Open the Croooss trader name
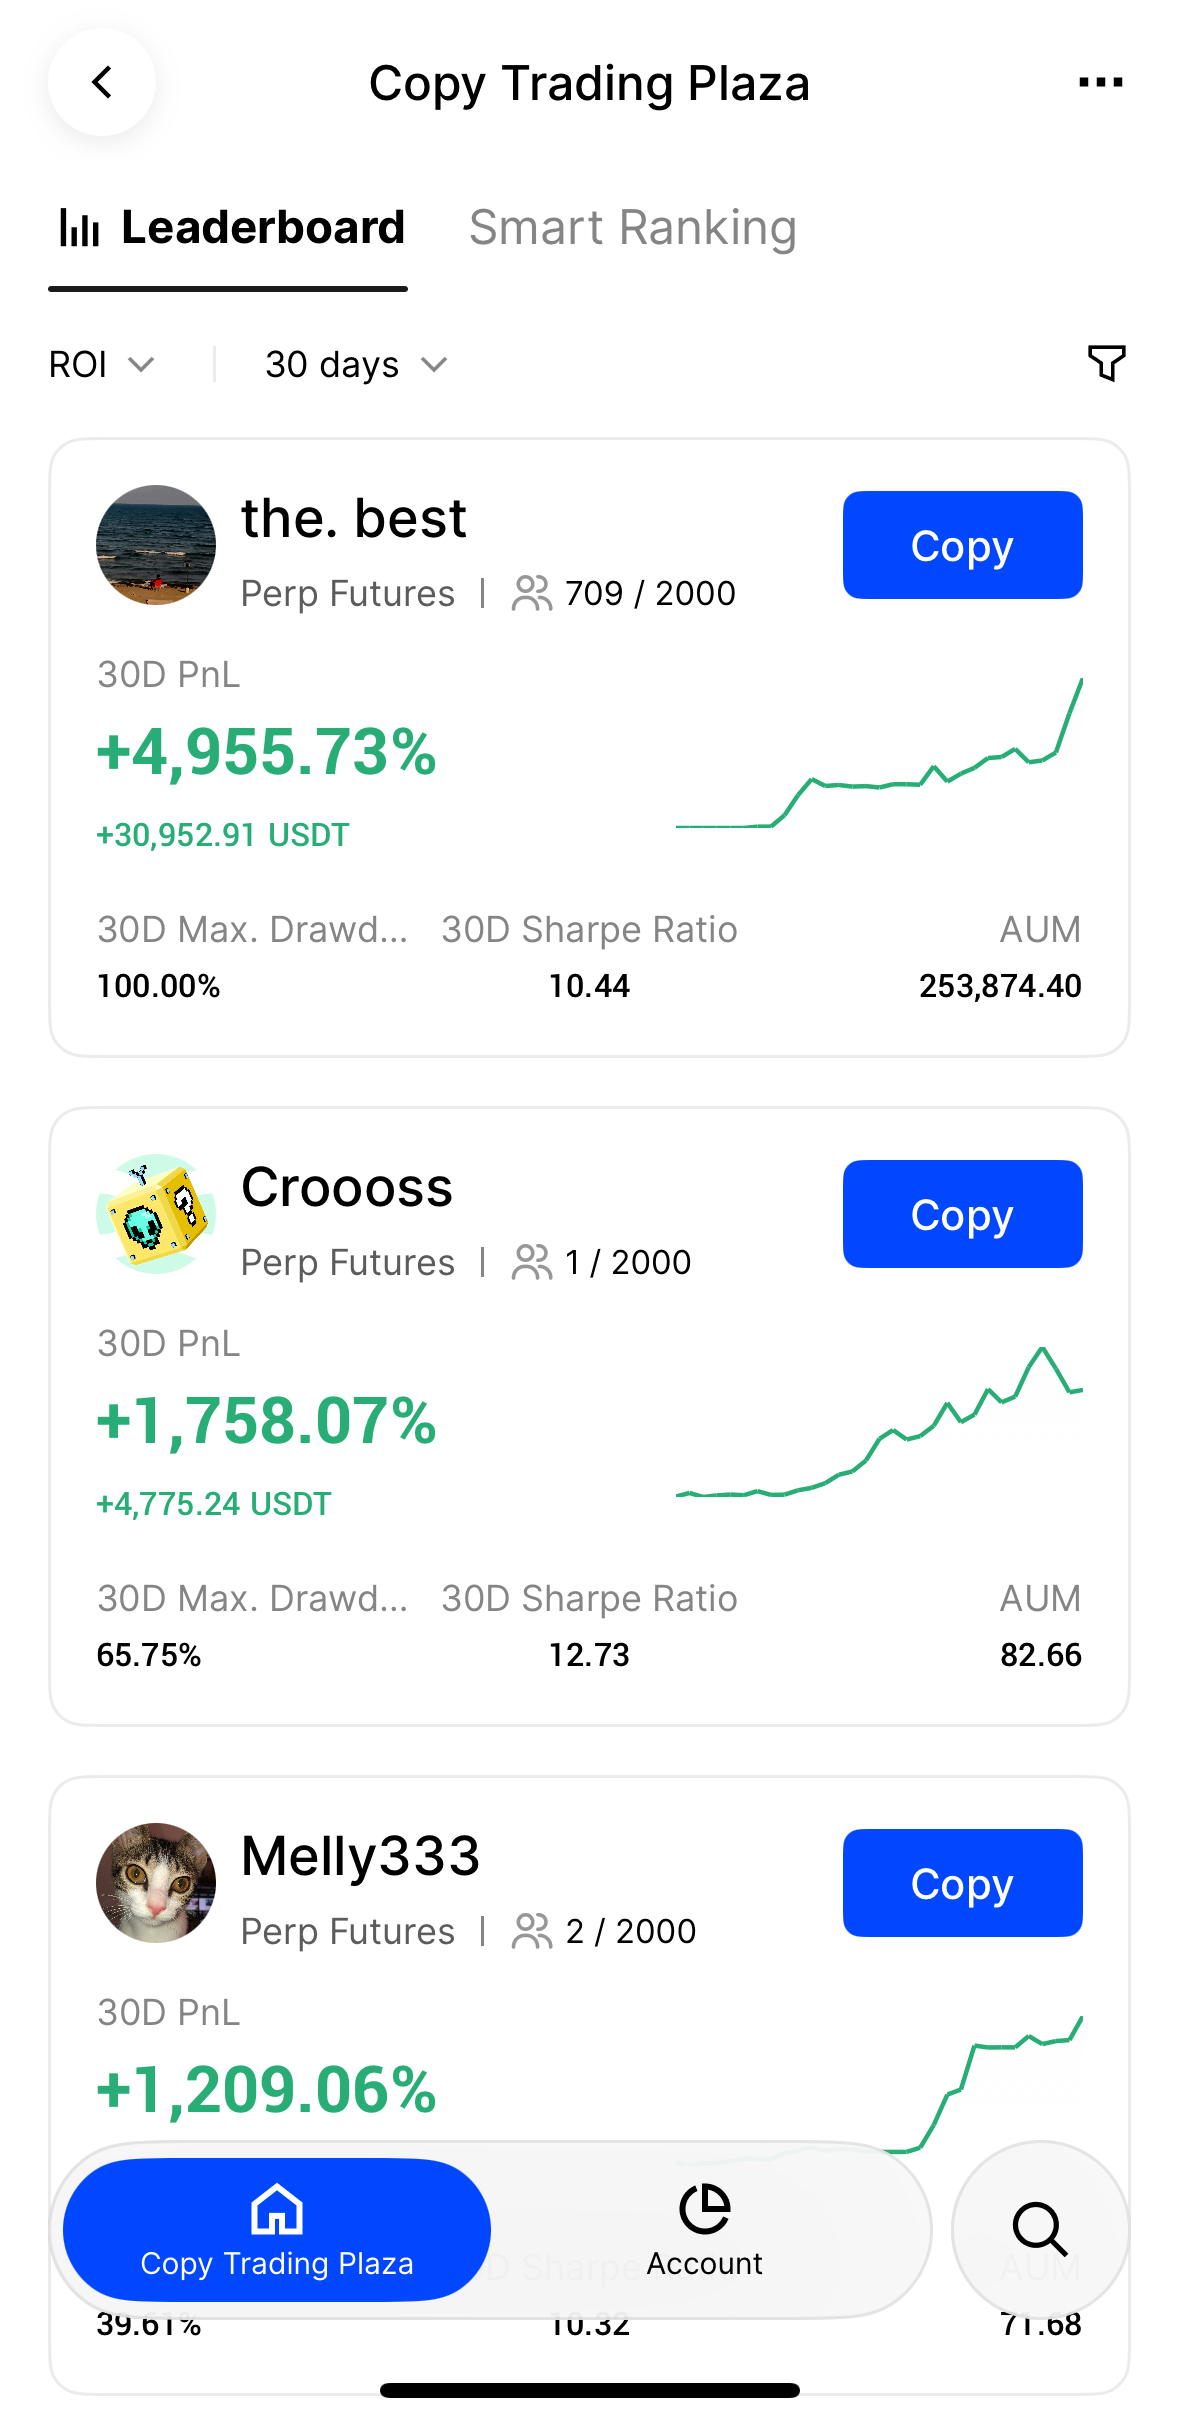The width and height of the screenshot is (1179, 2422). point(347,1188)
